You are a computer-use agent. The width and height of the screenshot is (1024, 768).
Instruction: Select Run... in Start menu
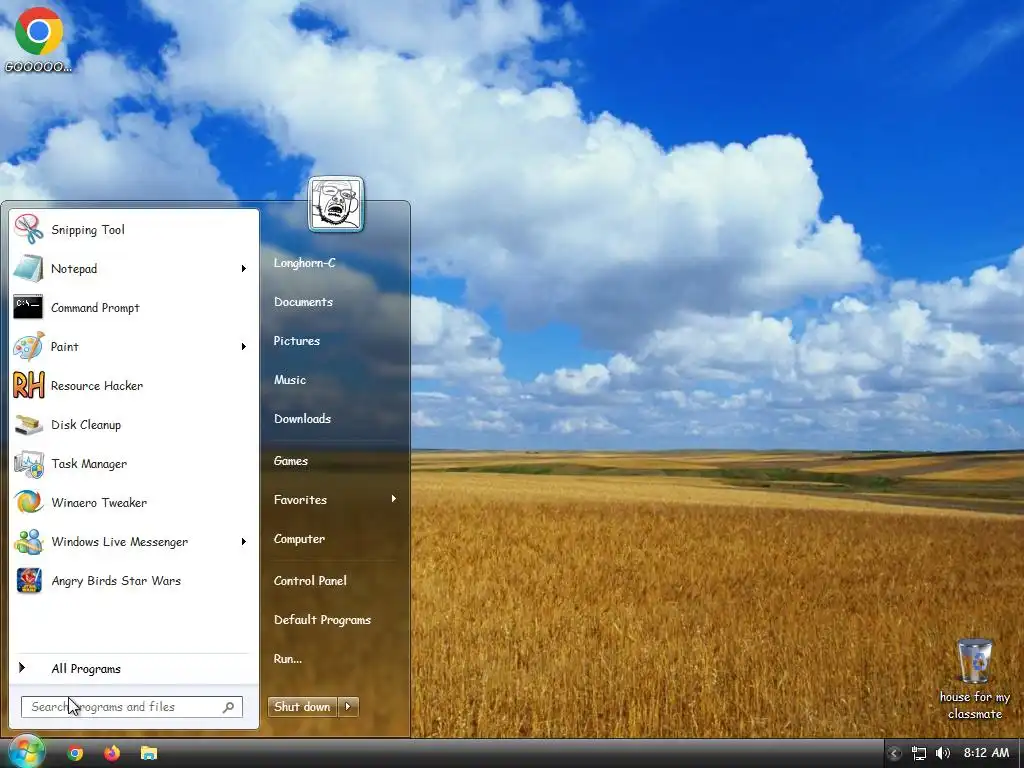[x=288, y=658]
